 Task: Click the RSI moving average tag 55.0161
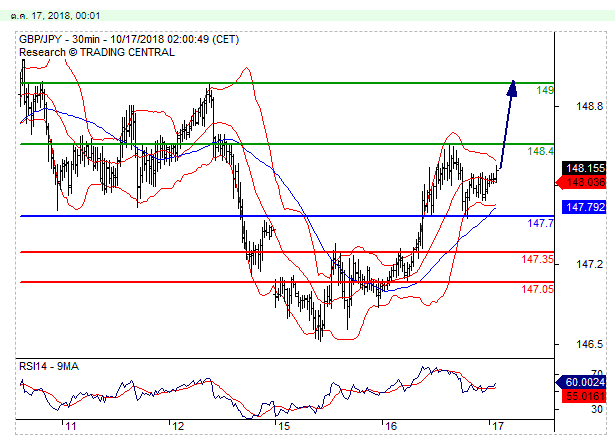[584, 396]
